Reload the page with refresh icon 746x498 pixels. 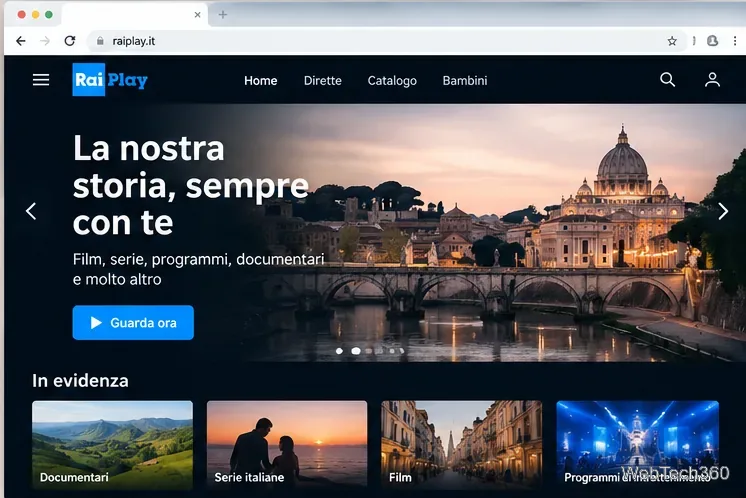point(70,41)
